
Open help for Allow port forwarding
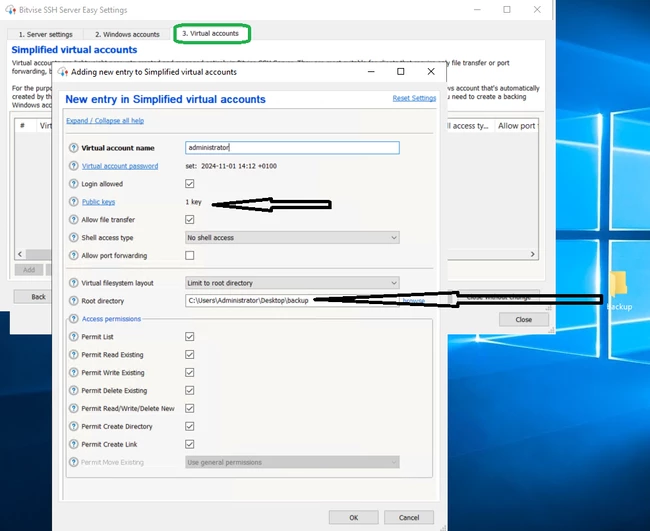[x=73, y=255]
